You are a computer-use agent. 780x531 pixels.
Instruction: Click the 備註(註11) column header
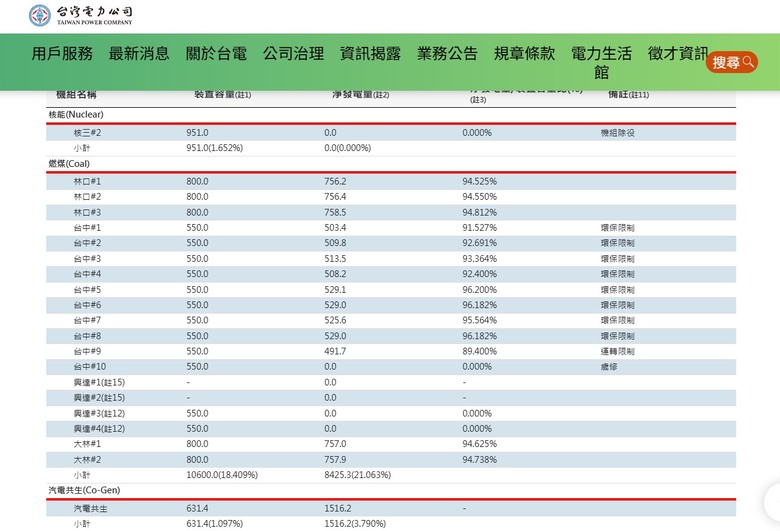[629, 95]
